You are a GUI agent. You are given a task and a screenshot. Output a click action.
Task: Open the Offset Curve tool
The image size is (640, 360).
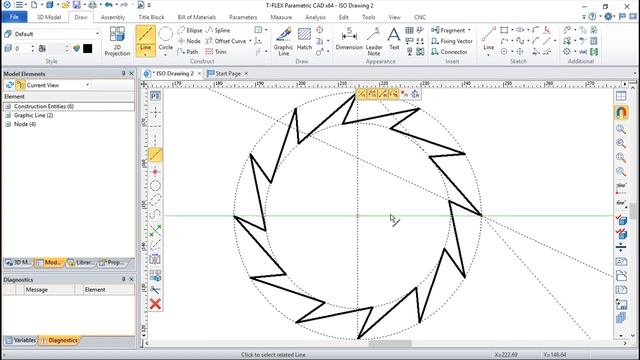point(226,41)
